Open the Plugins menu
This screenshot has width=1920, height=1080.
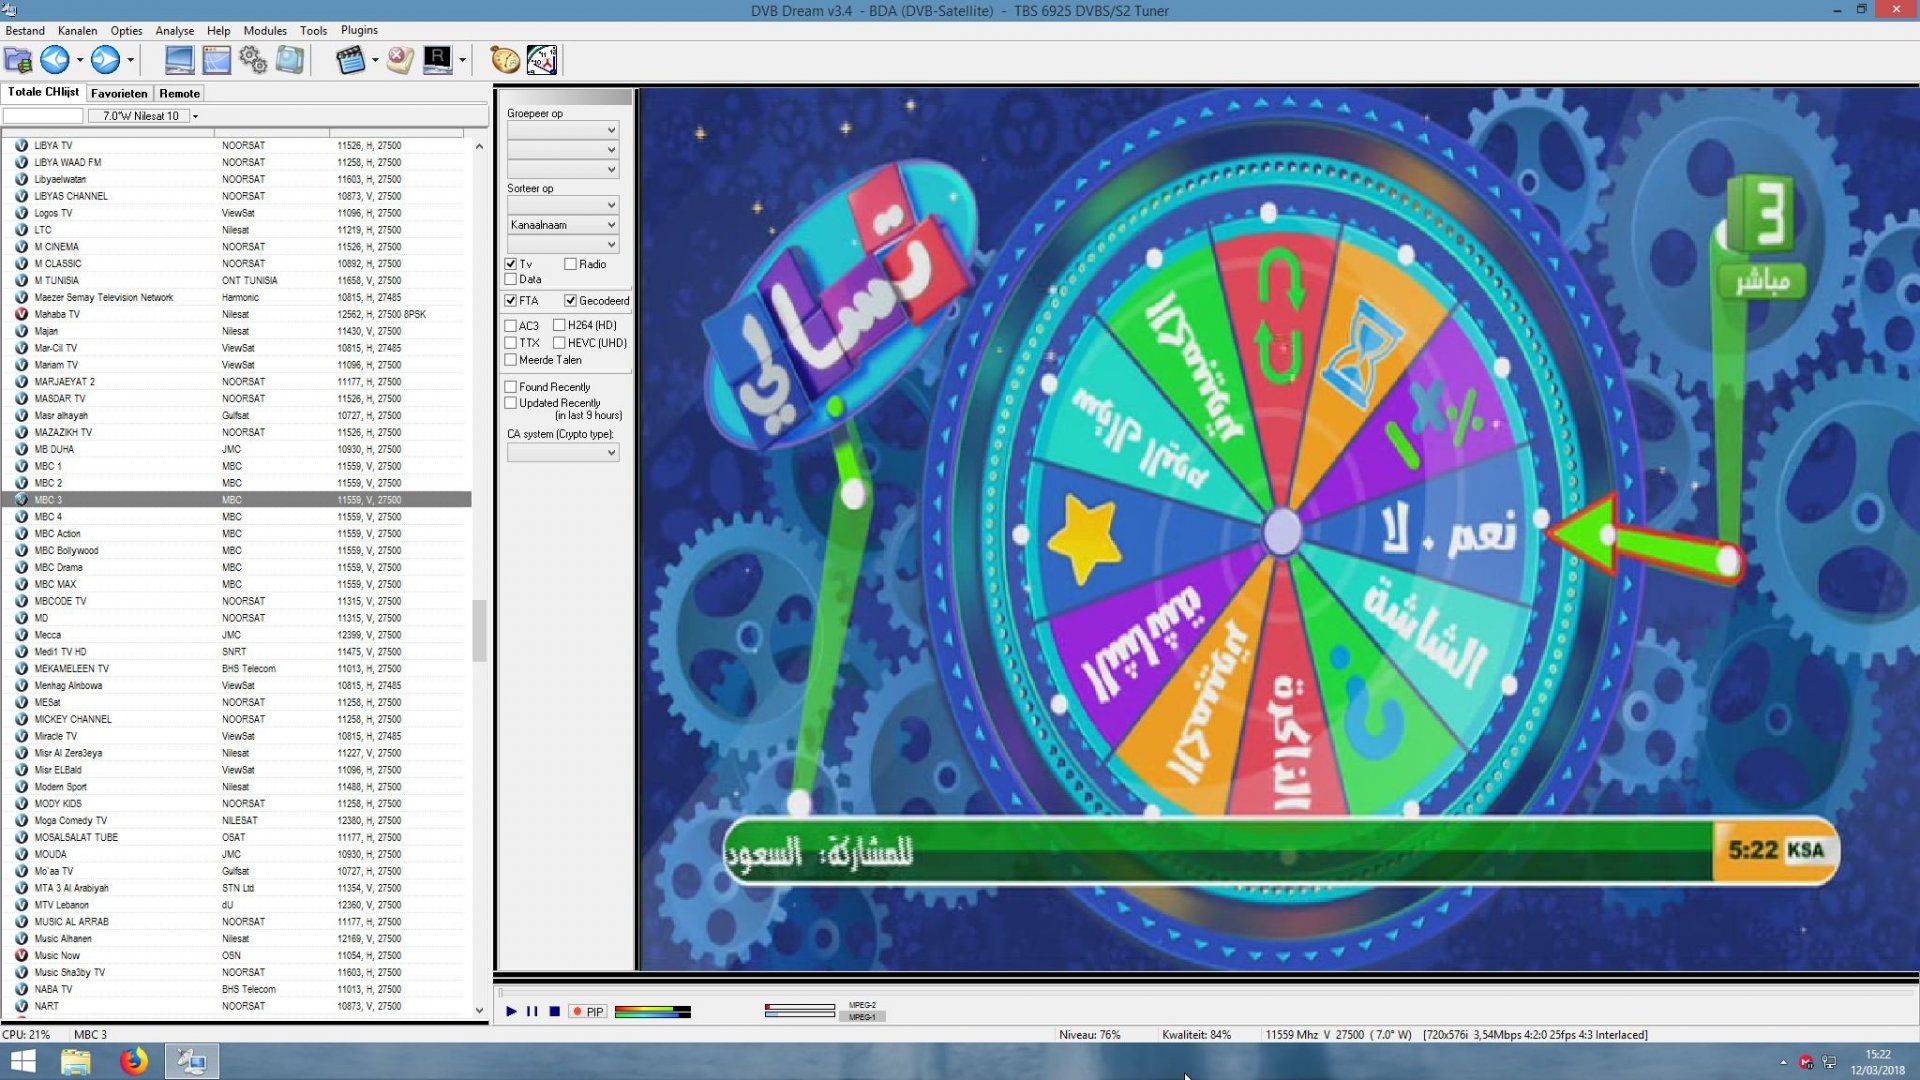pos(358,30)
